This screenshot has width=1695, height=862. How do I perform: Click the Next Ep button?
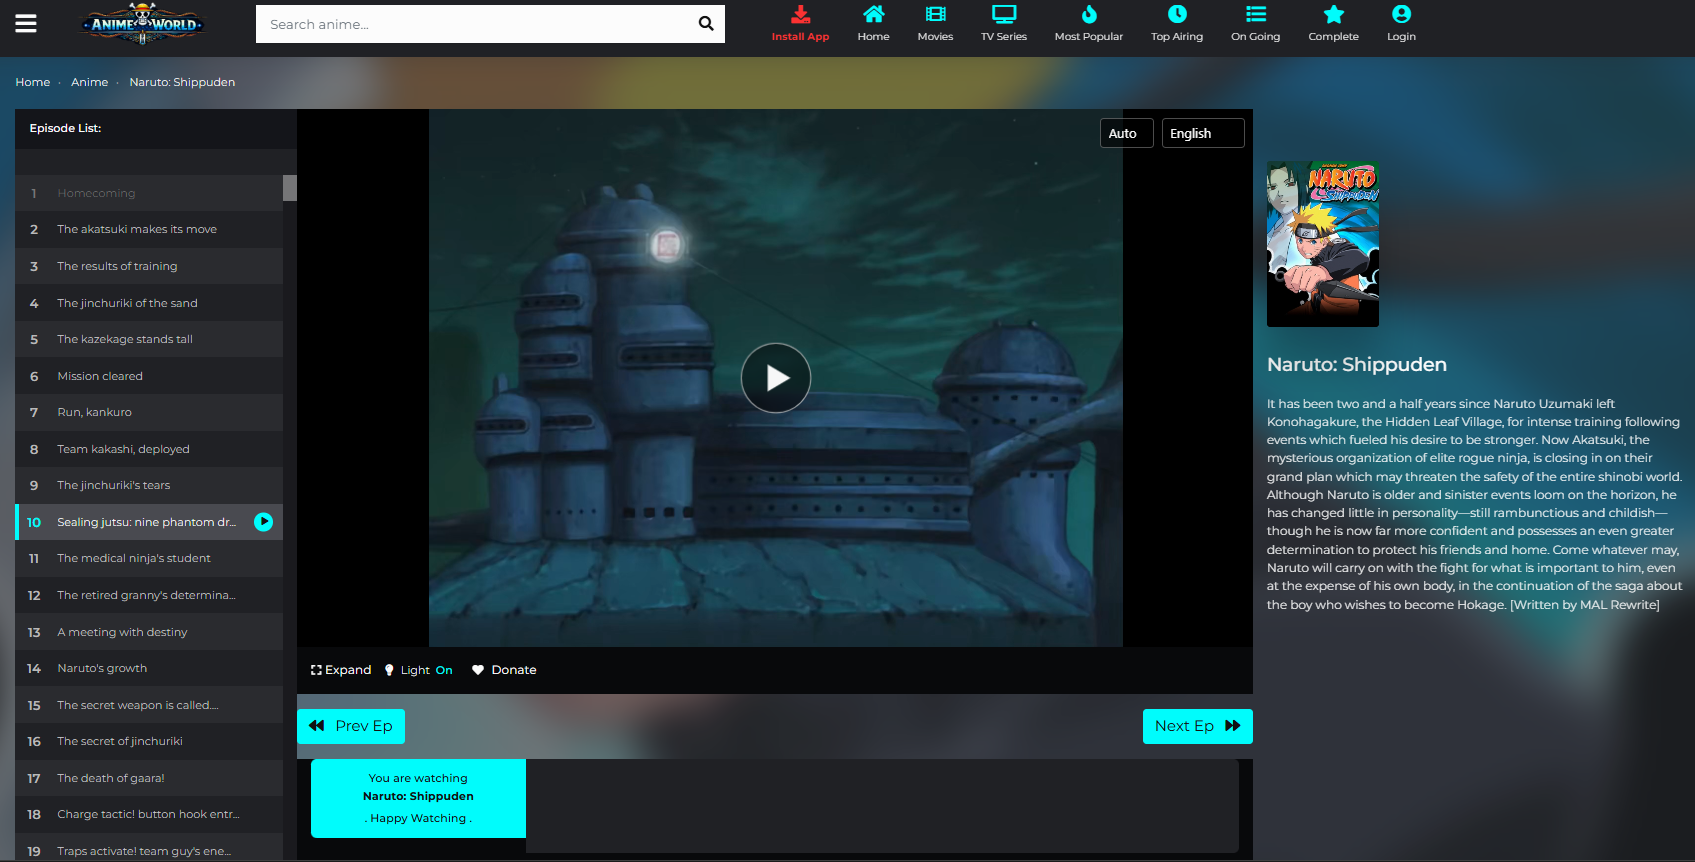click(x=1197, y=726)
